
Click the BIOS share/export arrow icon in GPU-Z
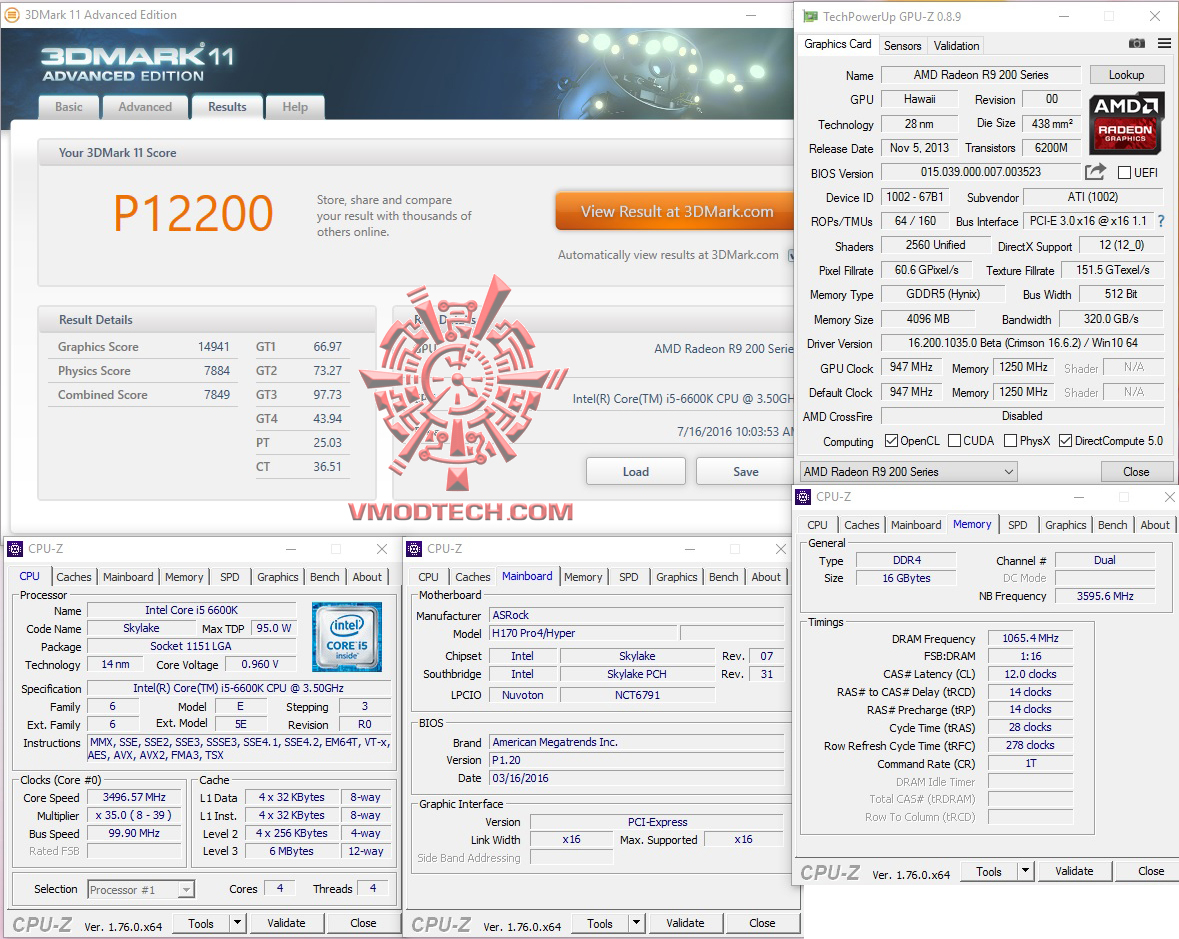point(1095,172)
